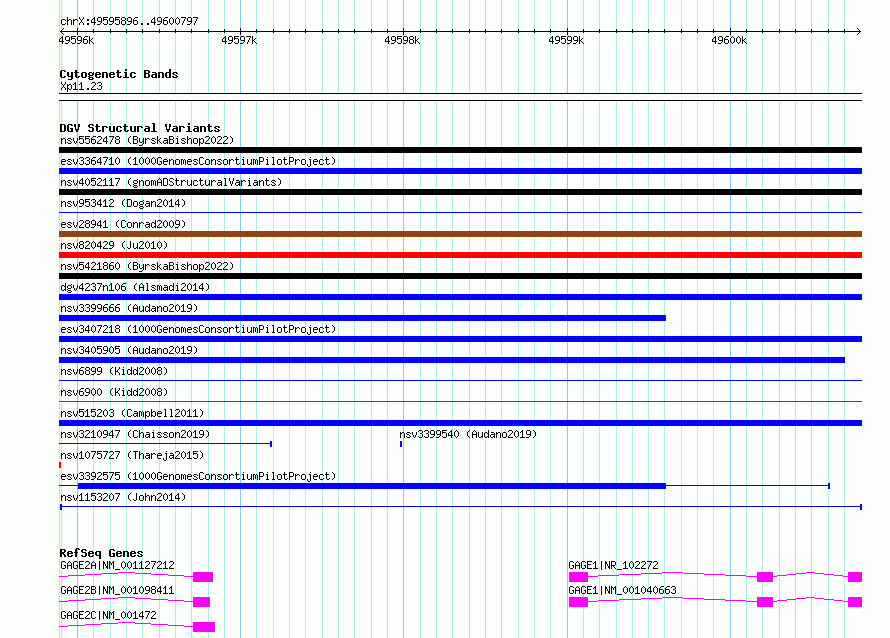Select the esv3364710 variant label
This screenshot has width=890, height=638.
pos(198,161)
